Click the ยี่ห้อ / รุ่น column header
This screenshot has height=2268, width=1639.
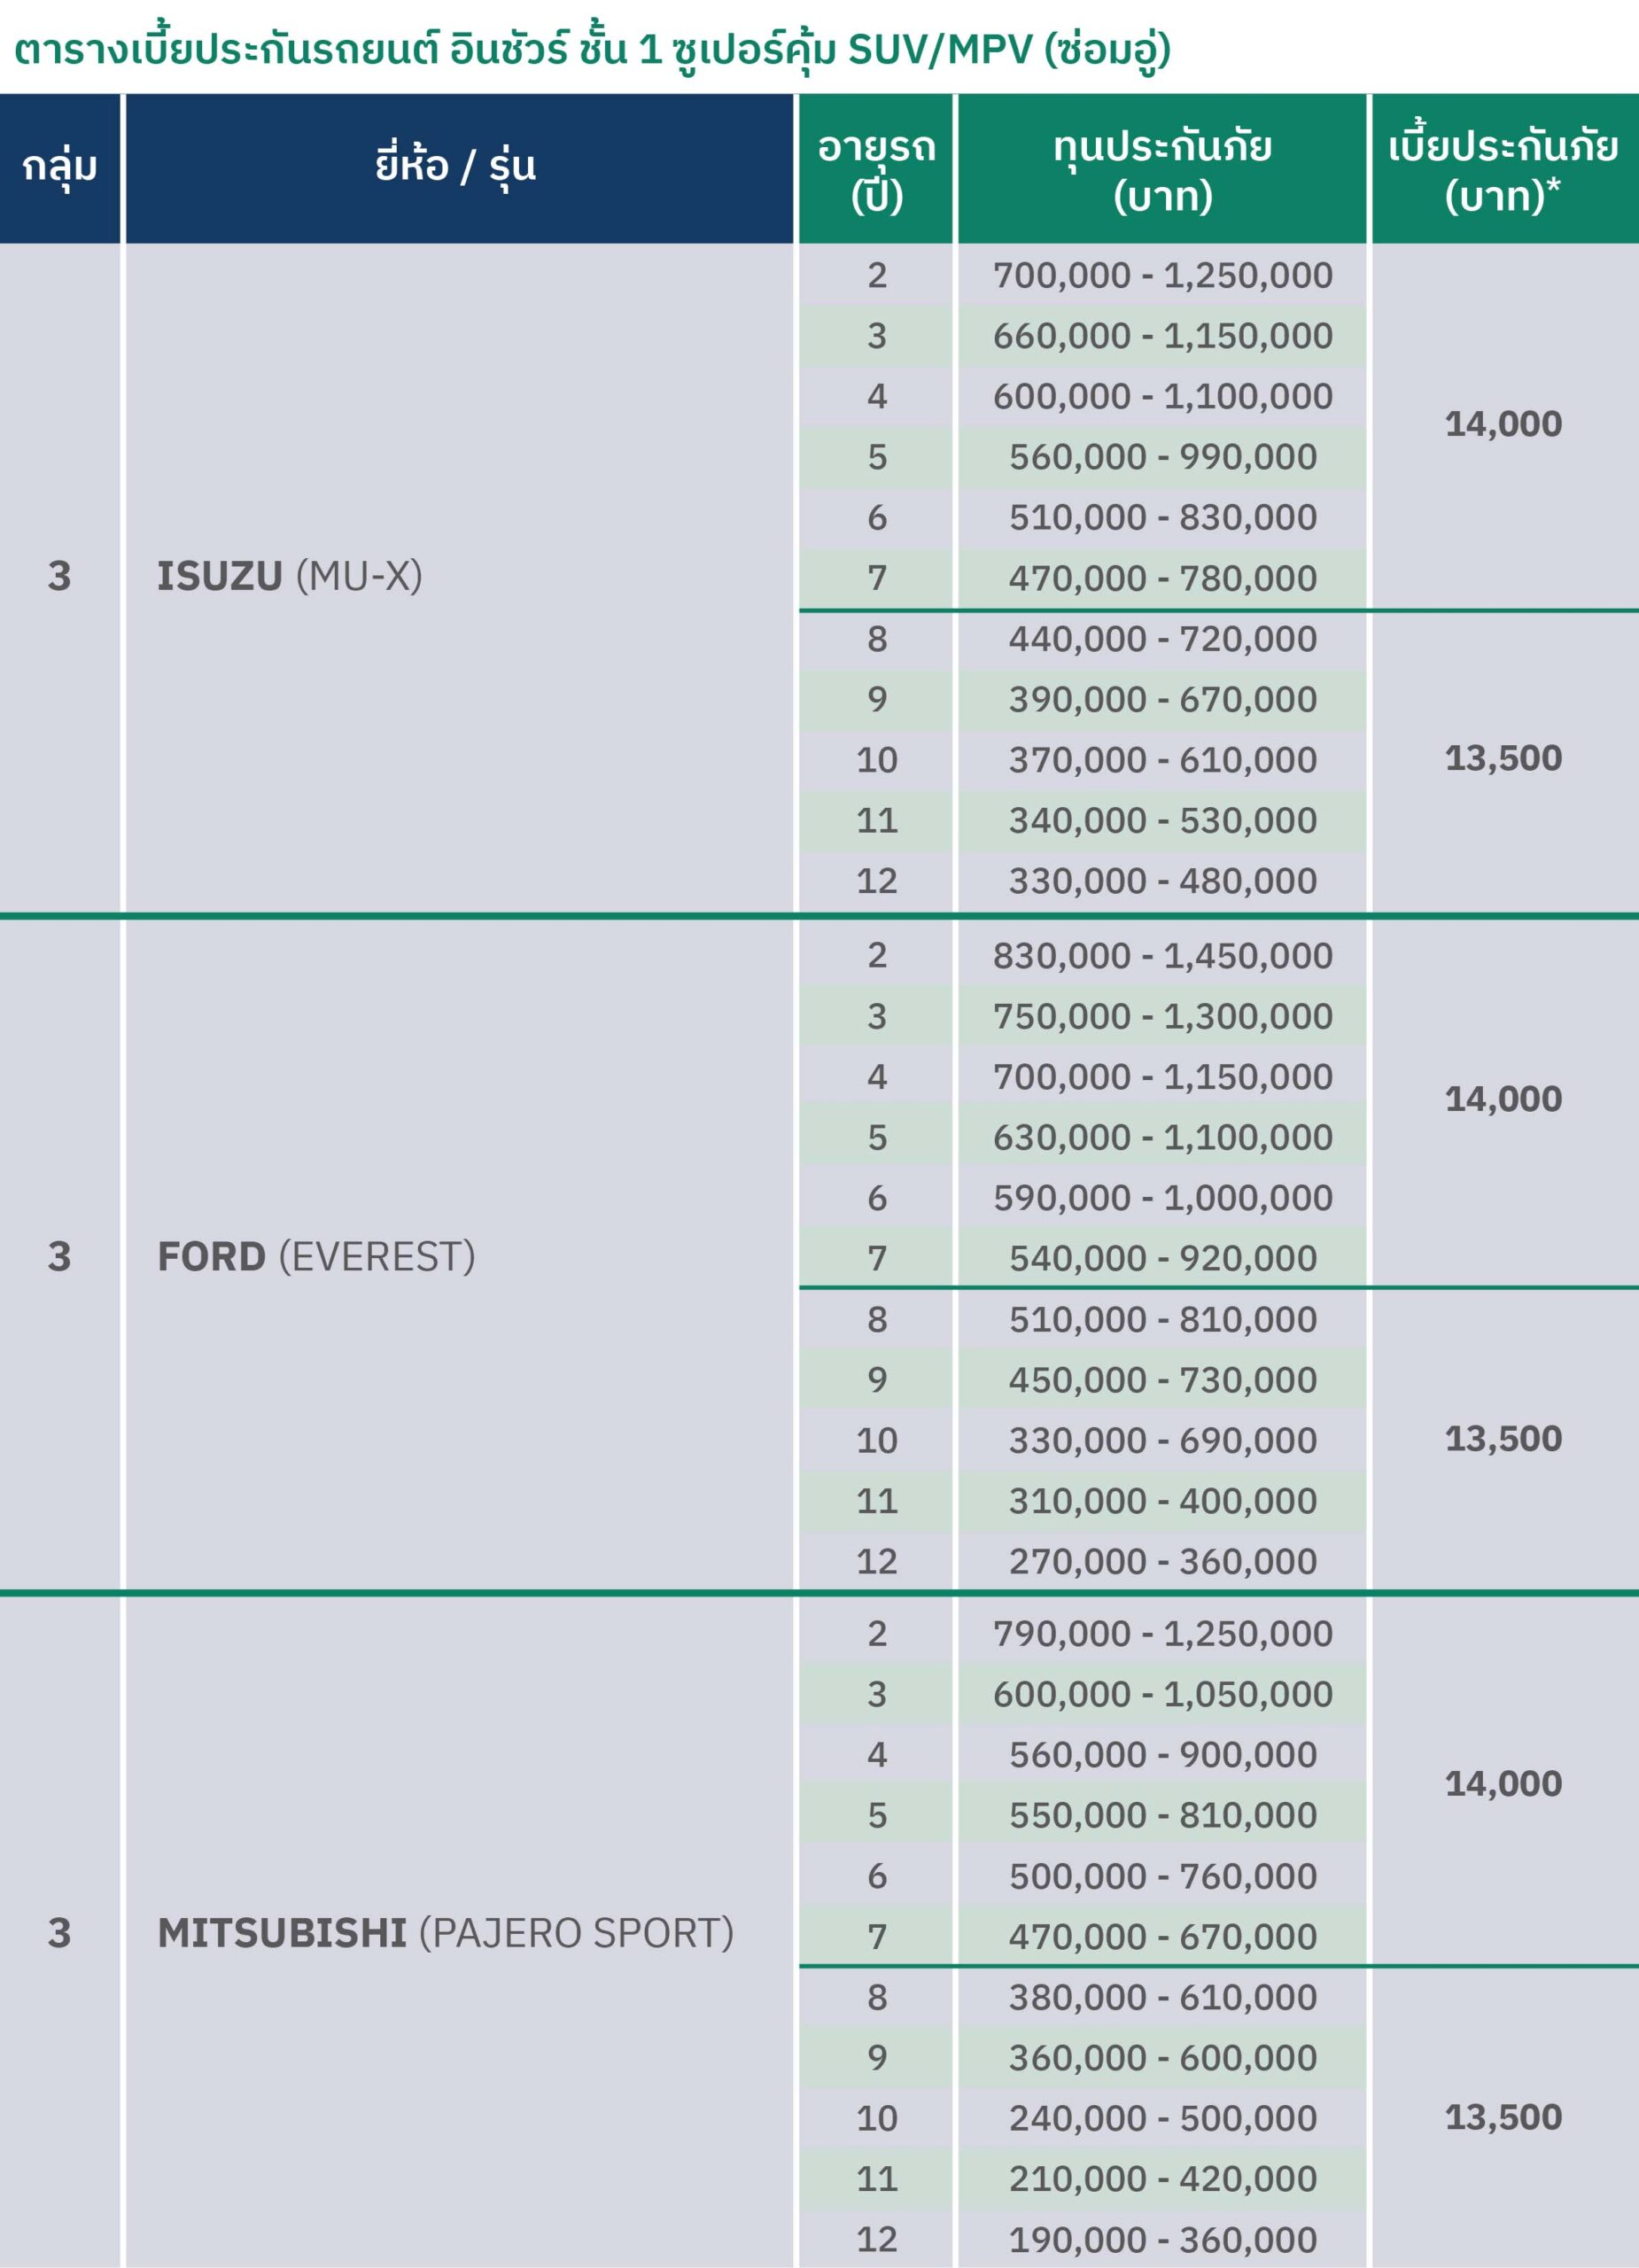point(459,168)
